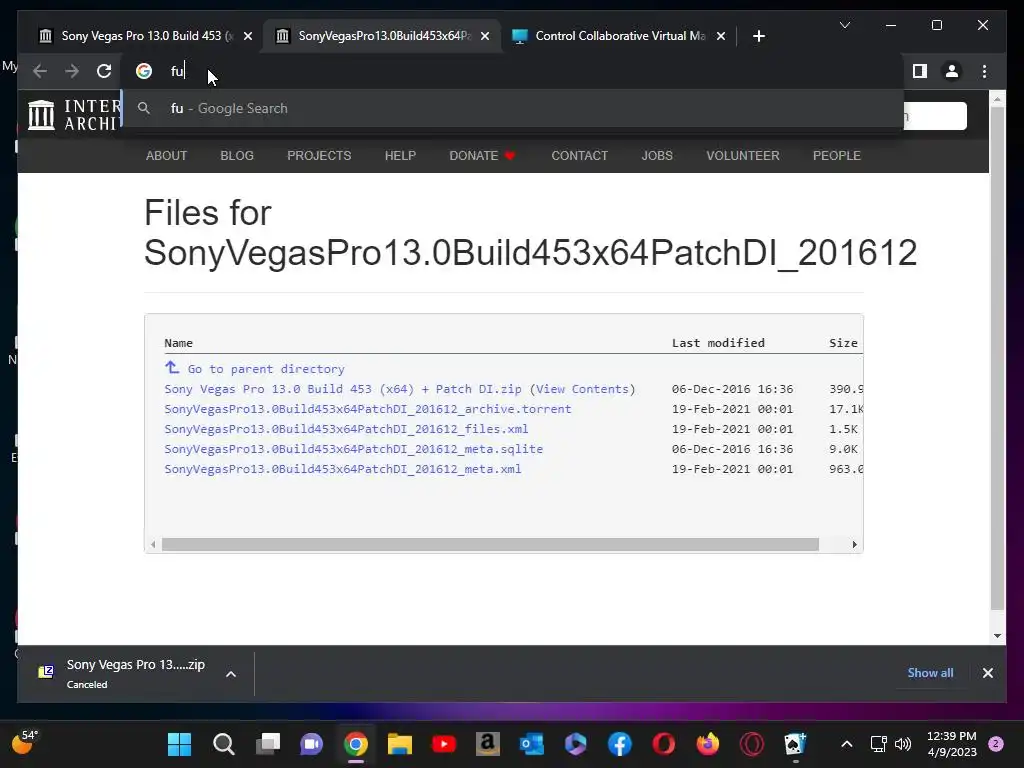Click the Internet Archive search box
Screen dimensions: 1024x768
pyautogui.click(x=935, y=116)
